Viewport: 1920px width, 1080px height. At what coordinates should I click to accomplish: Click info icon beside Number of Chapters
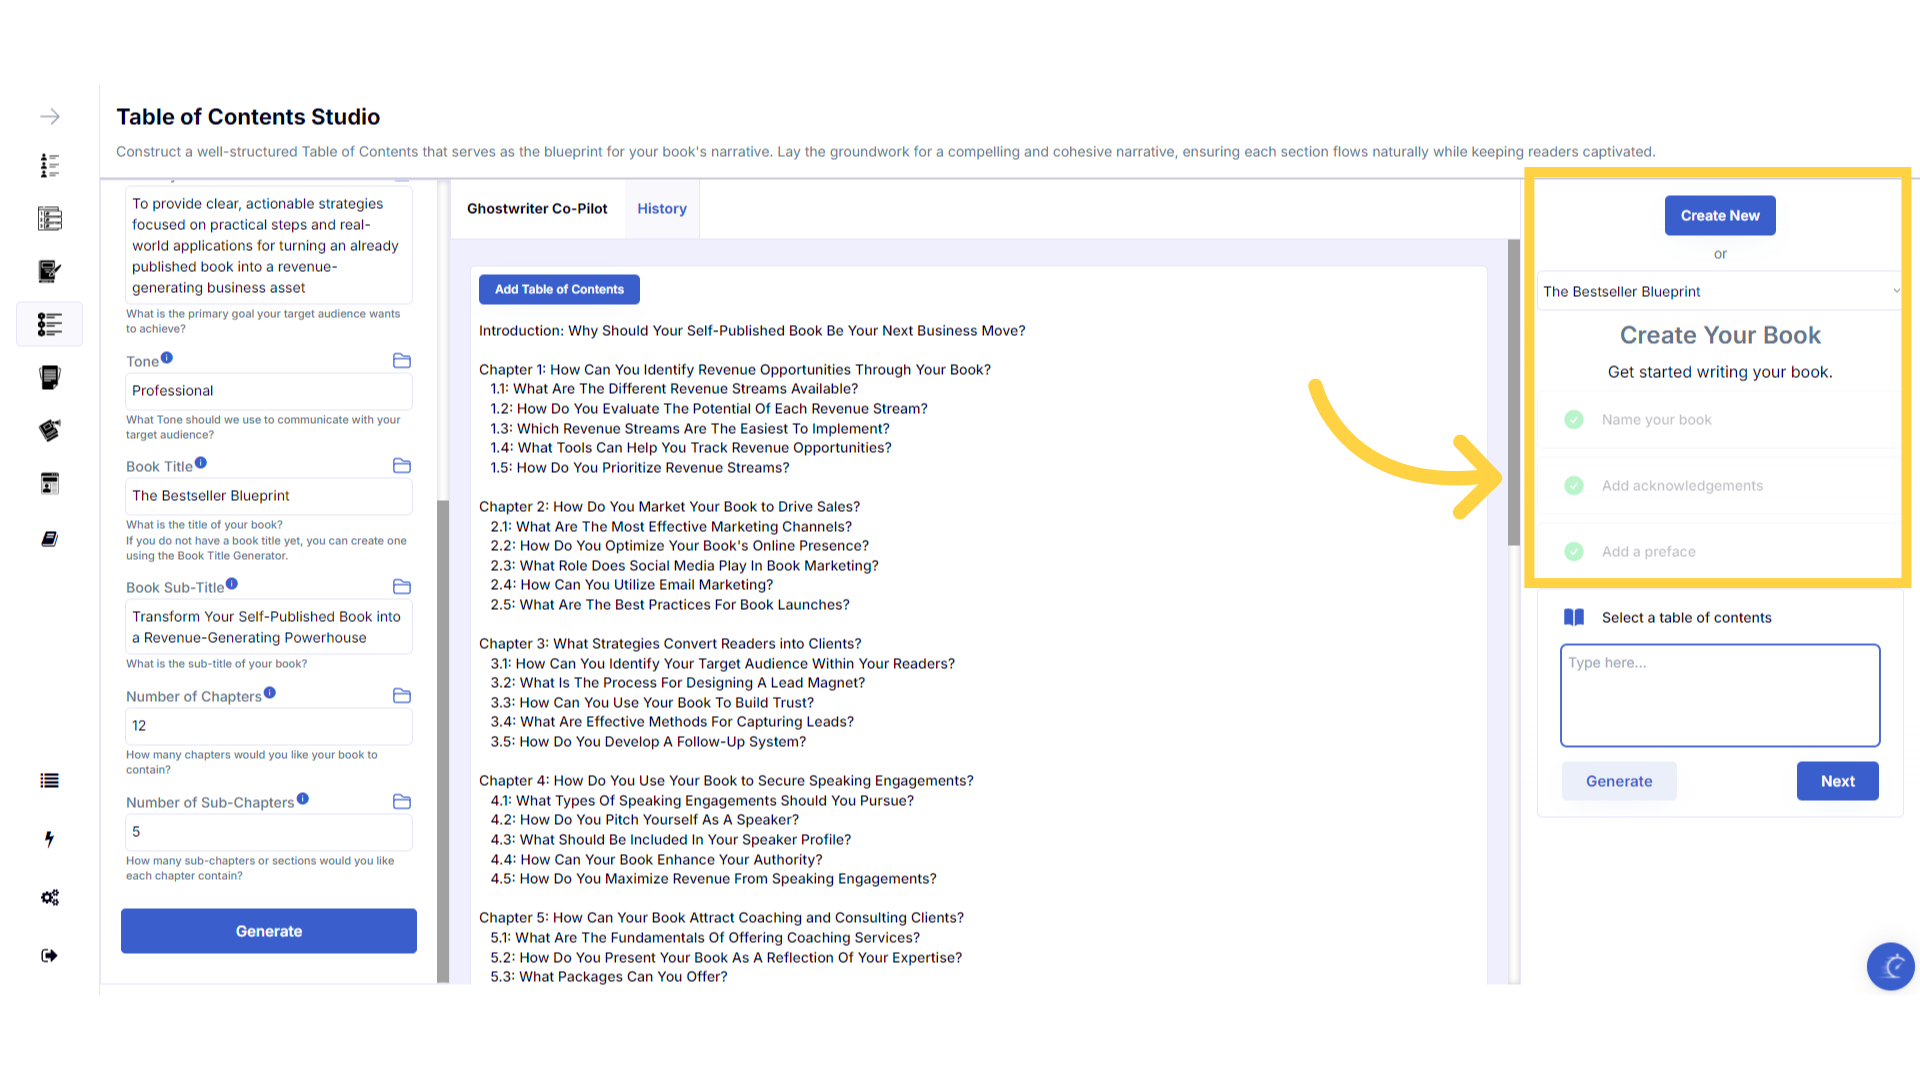270,693
